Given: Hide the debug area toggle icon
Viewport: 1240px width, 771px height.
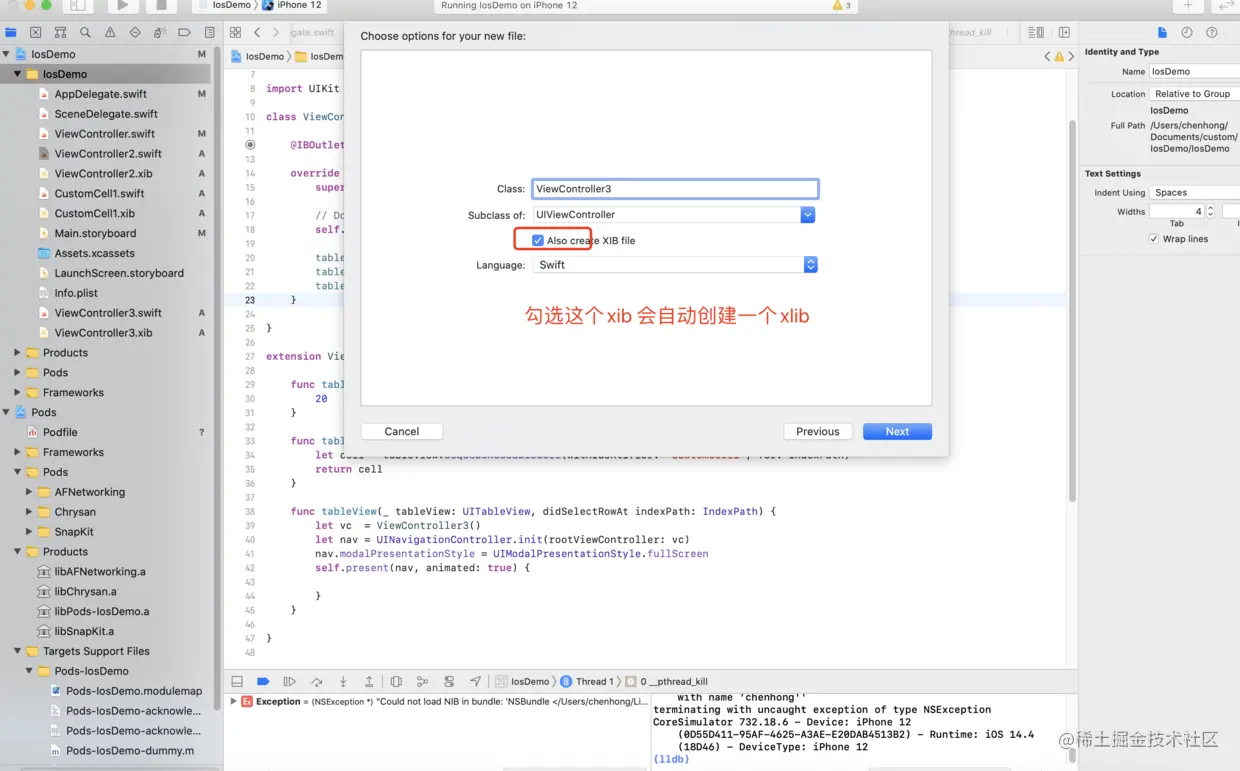Looking at the screenshot, I should [x=237, y=681].
